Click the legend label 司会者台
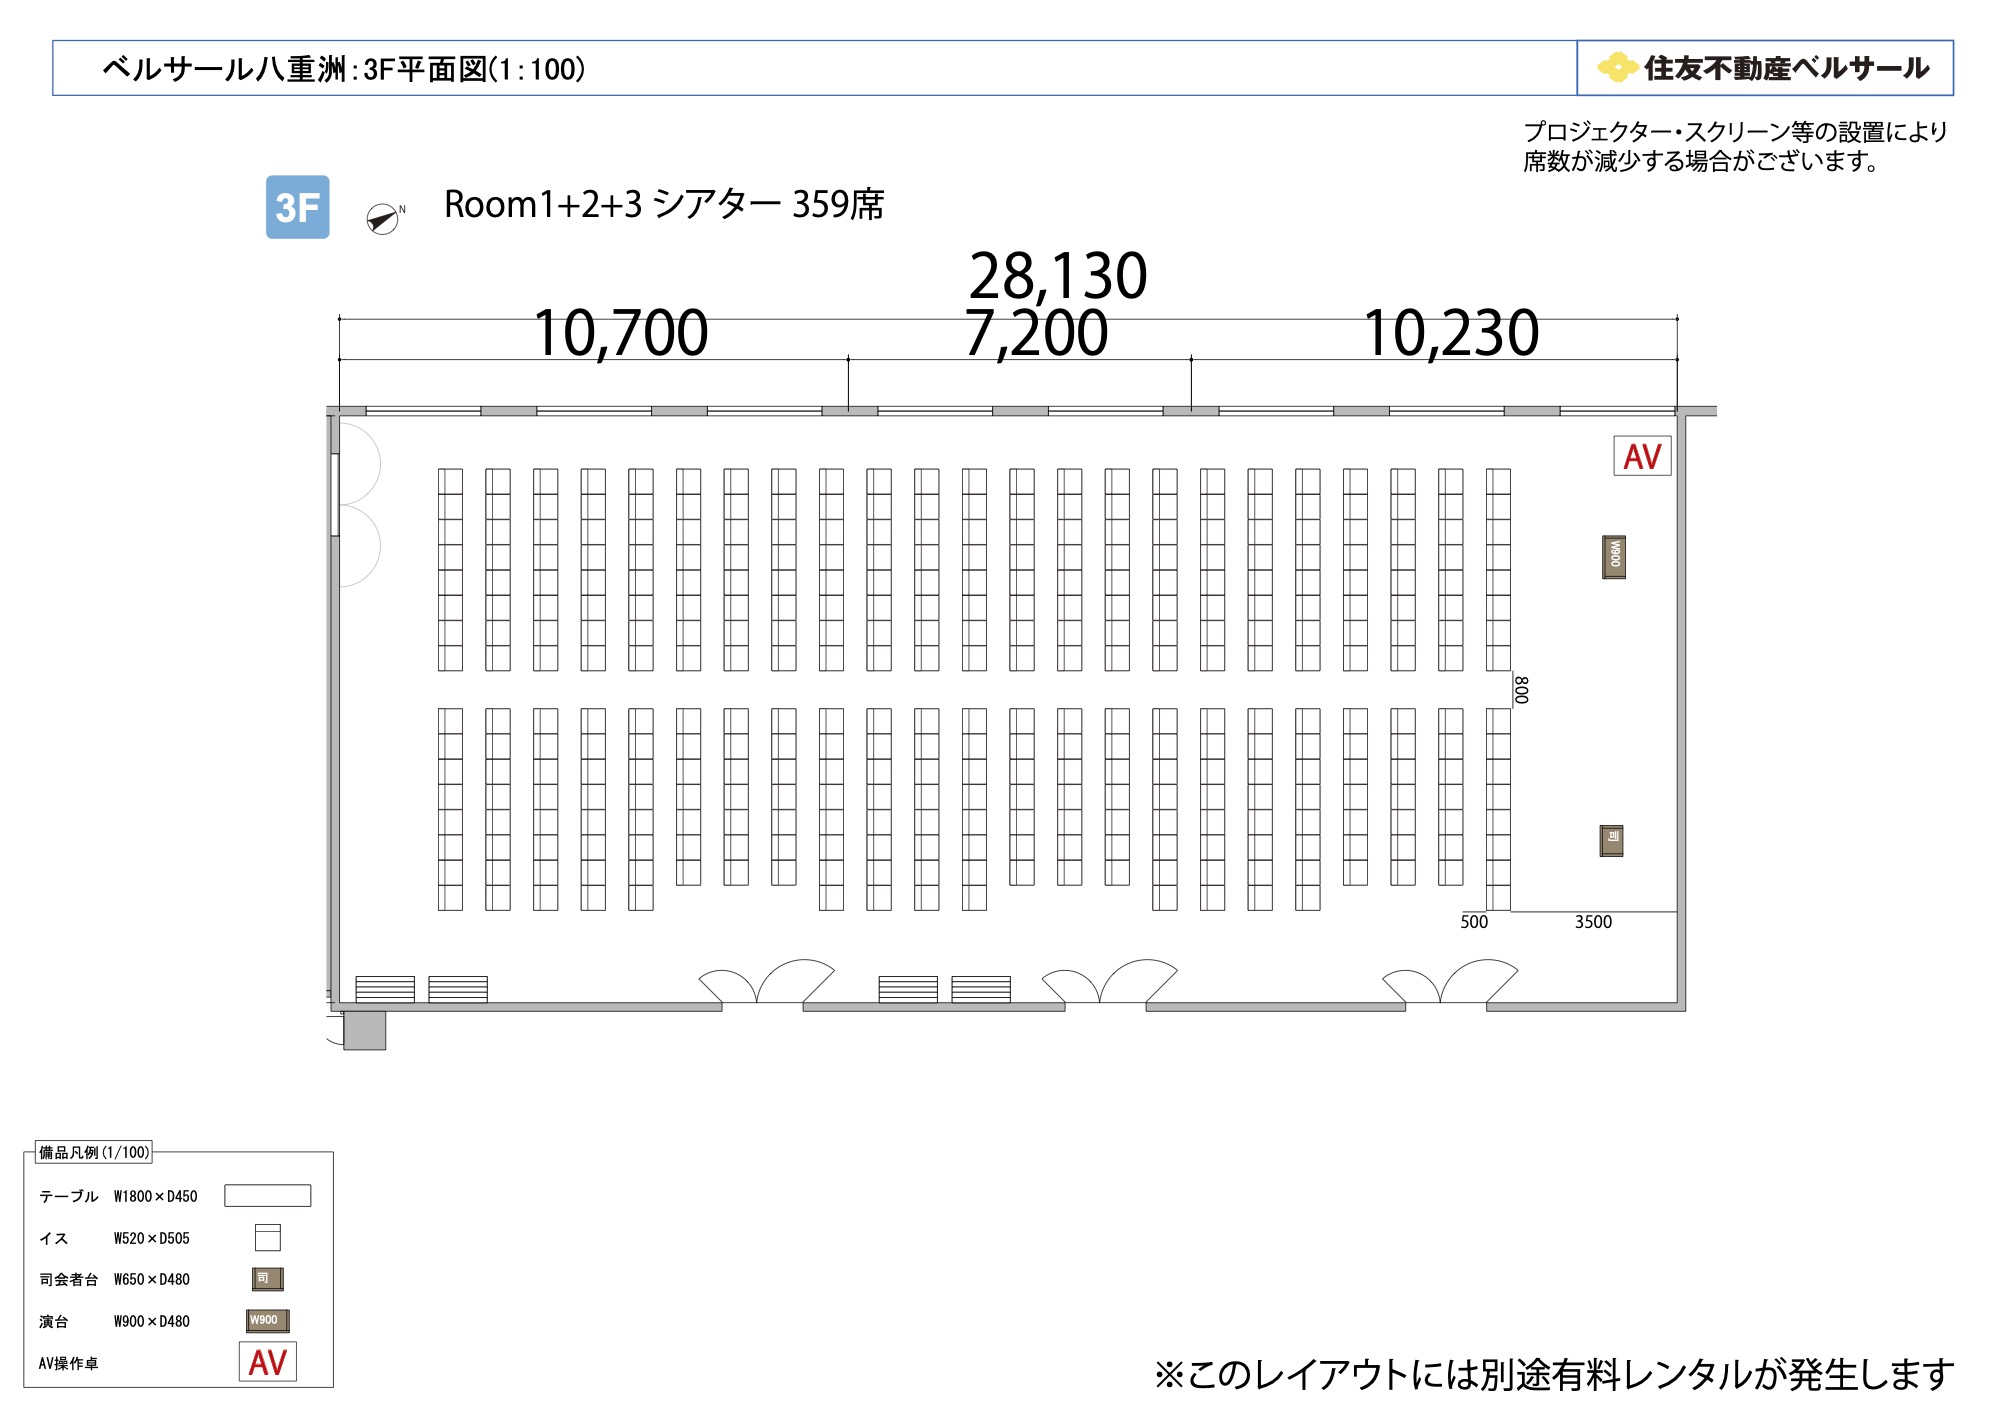This screenshot has width=2000, height=1414. pos(68,1279)
